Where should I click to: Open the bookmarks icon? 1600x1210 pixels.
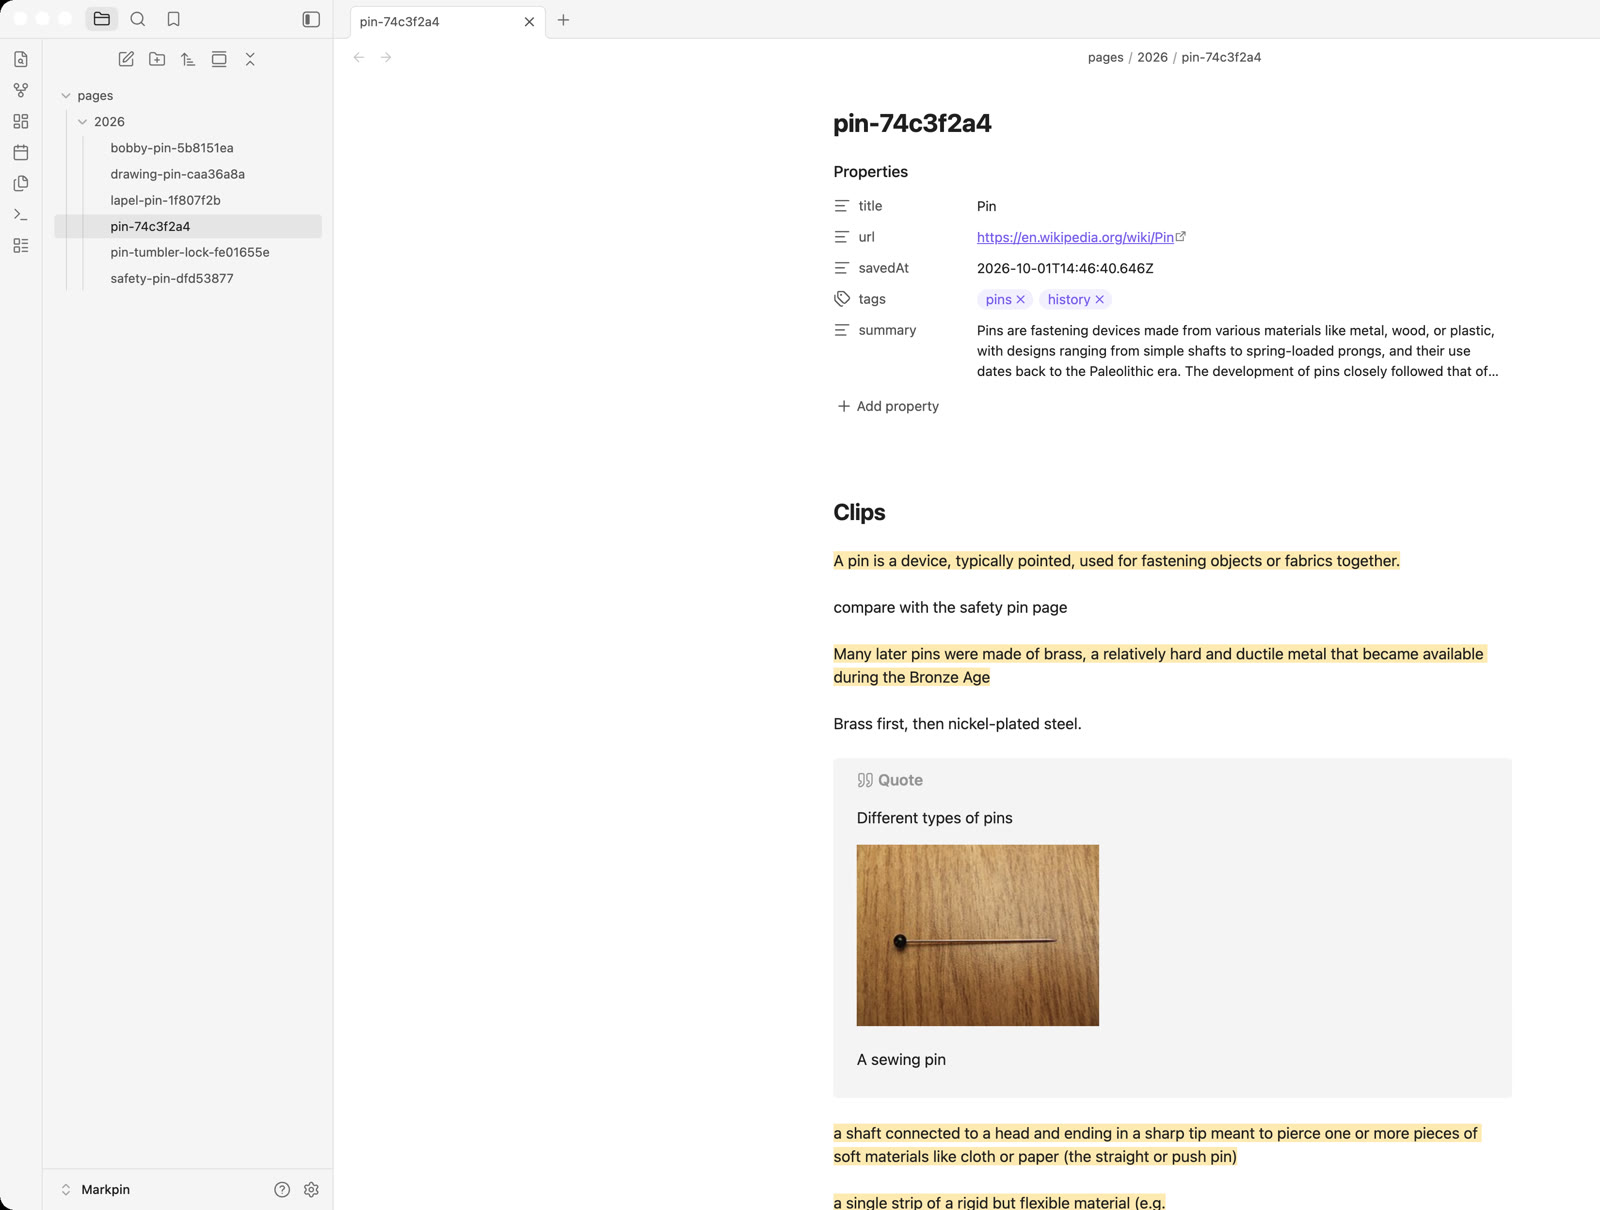[174, 19]
